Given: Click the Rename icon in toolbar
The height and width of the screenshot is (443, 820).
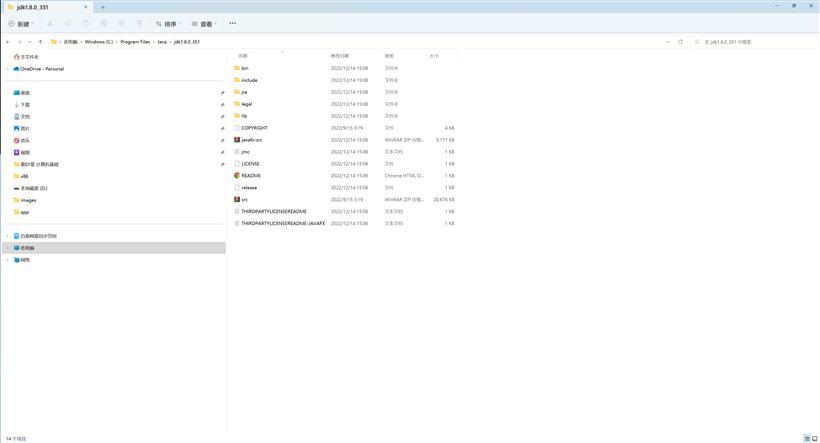Looking at the screenshot, I should pos(104,24).
